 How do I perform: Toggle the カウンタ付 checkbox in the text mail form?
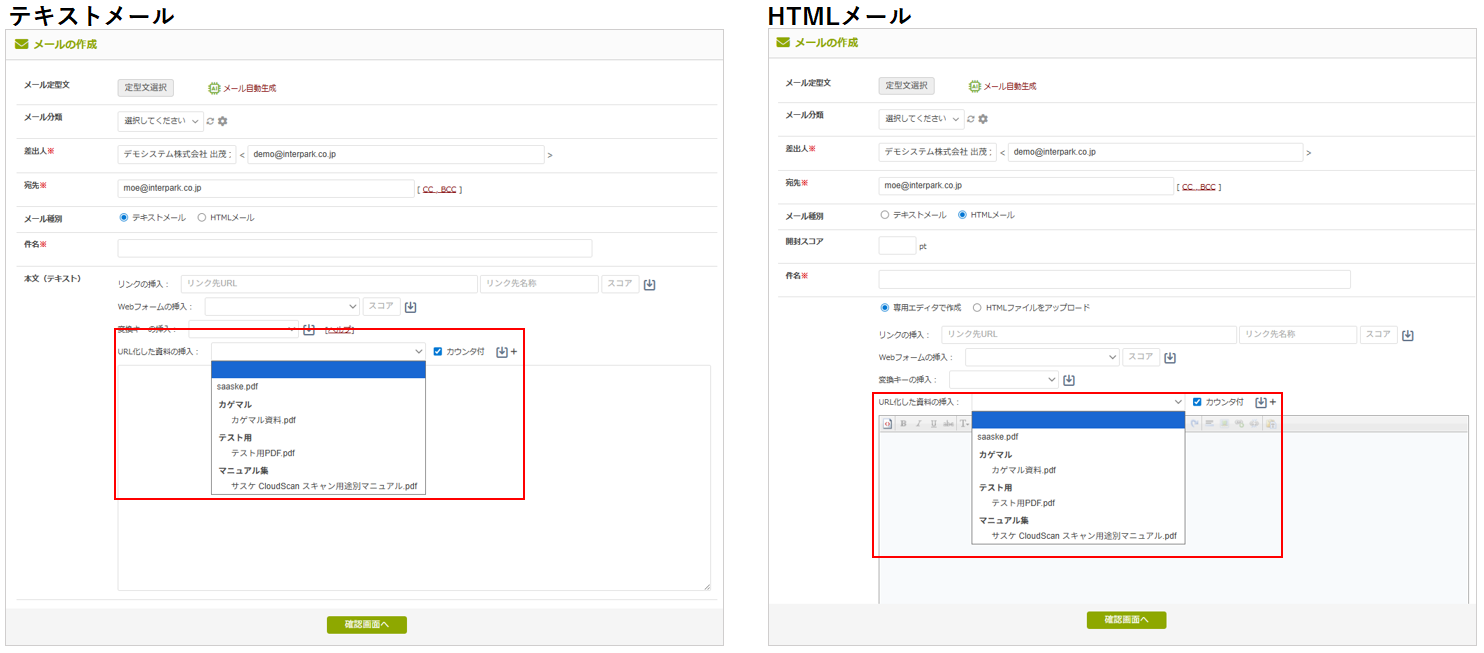click(x=438, y=351)
